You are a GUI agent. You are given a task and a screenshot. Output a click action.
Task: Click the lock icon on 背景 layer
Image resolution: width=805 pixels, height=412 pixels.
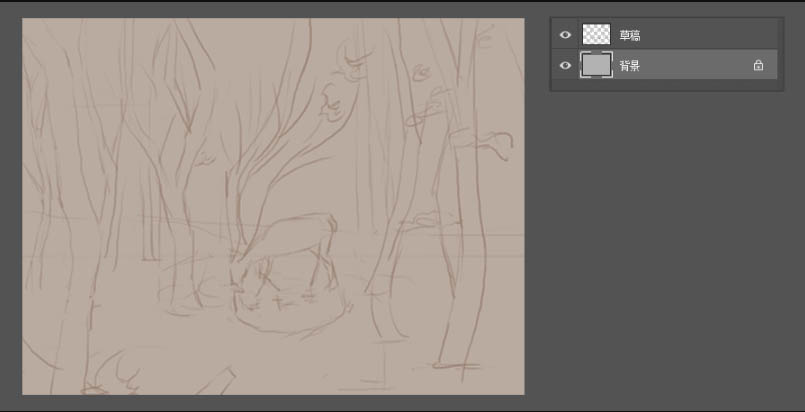(758, 65)
